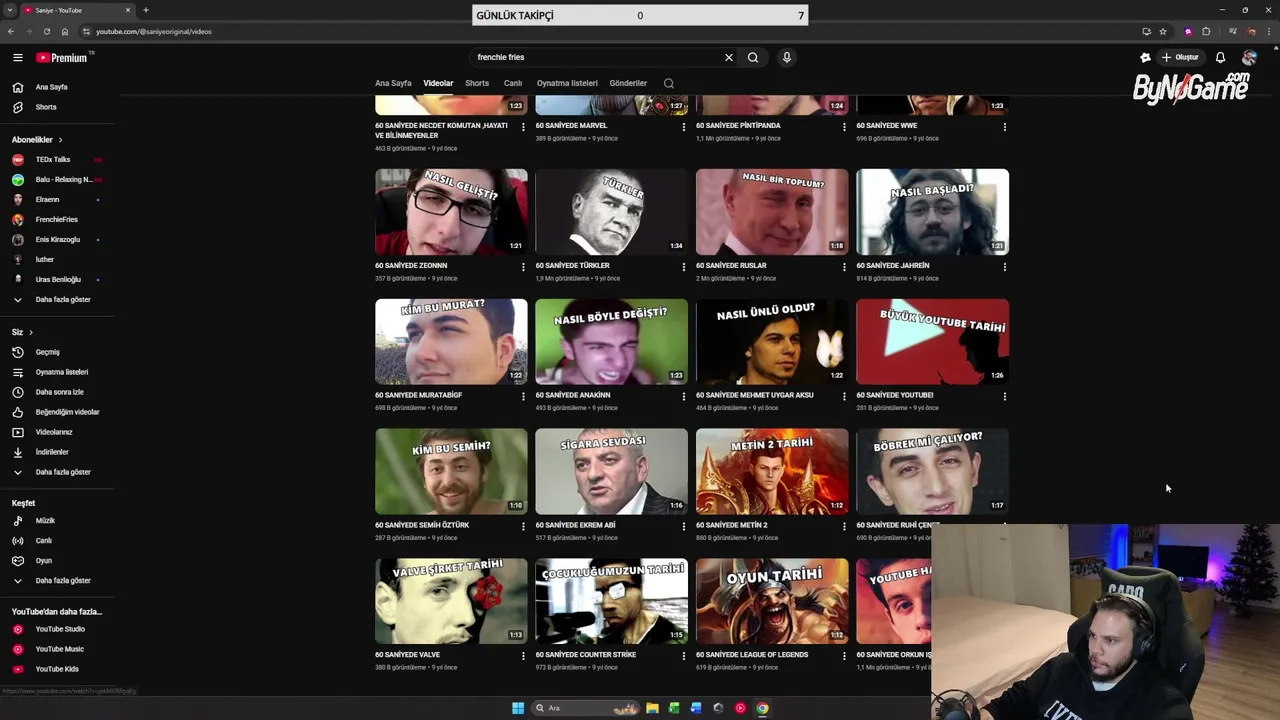Open luther subscription channel
The height and width of the screenshot is (720, 1280).
point(44,259)
